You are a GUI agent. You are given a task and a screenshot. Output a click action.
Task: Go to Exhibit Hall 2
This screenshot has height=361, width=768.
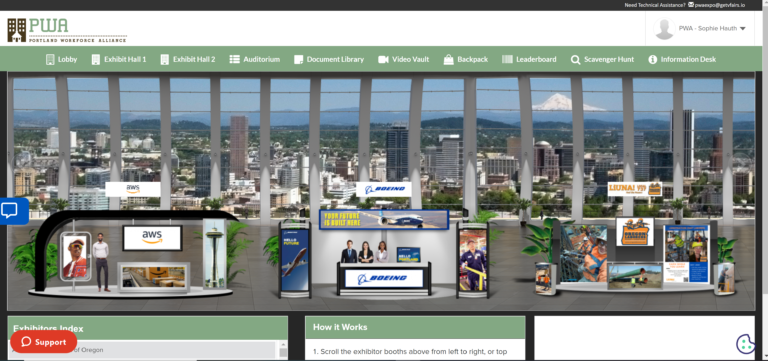(x=188, y=59)
